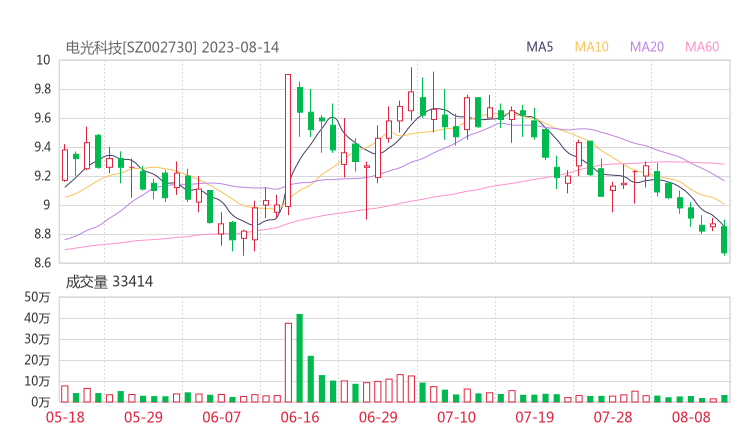This screenshot has height=440, width=740.
Task: Click the 10 price axis label
Action: point(43,60)
